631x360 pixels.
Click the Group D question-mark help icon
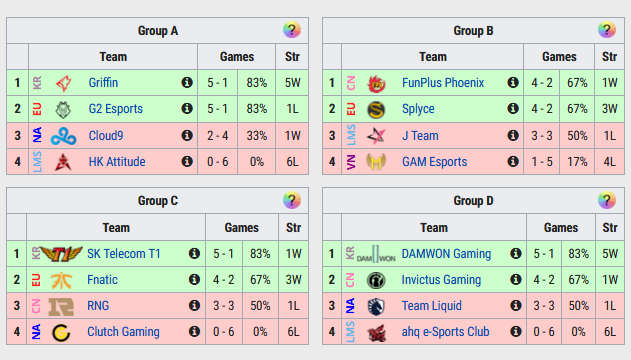click(x=607, y=200)
